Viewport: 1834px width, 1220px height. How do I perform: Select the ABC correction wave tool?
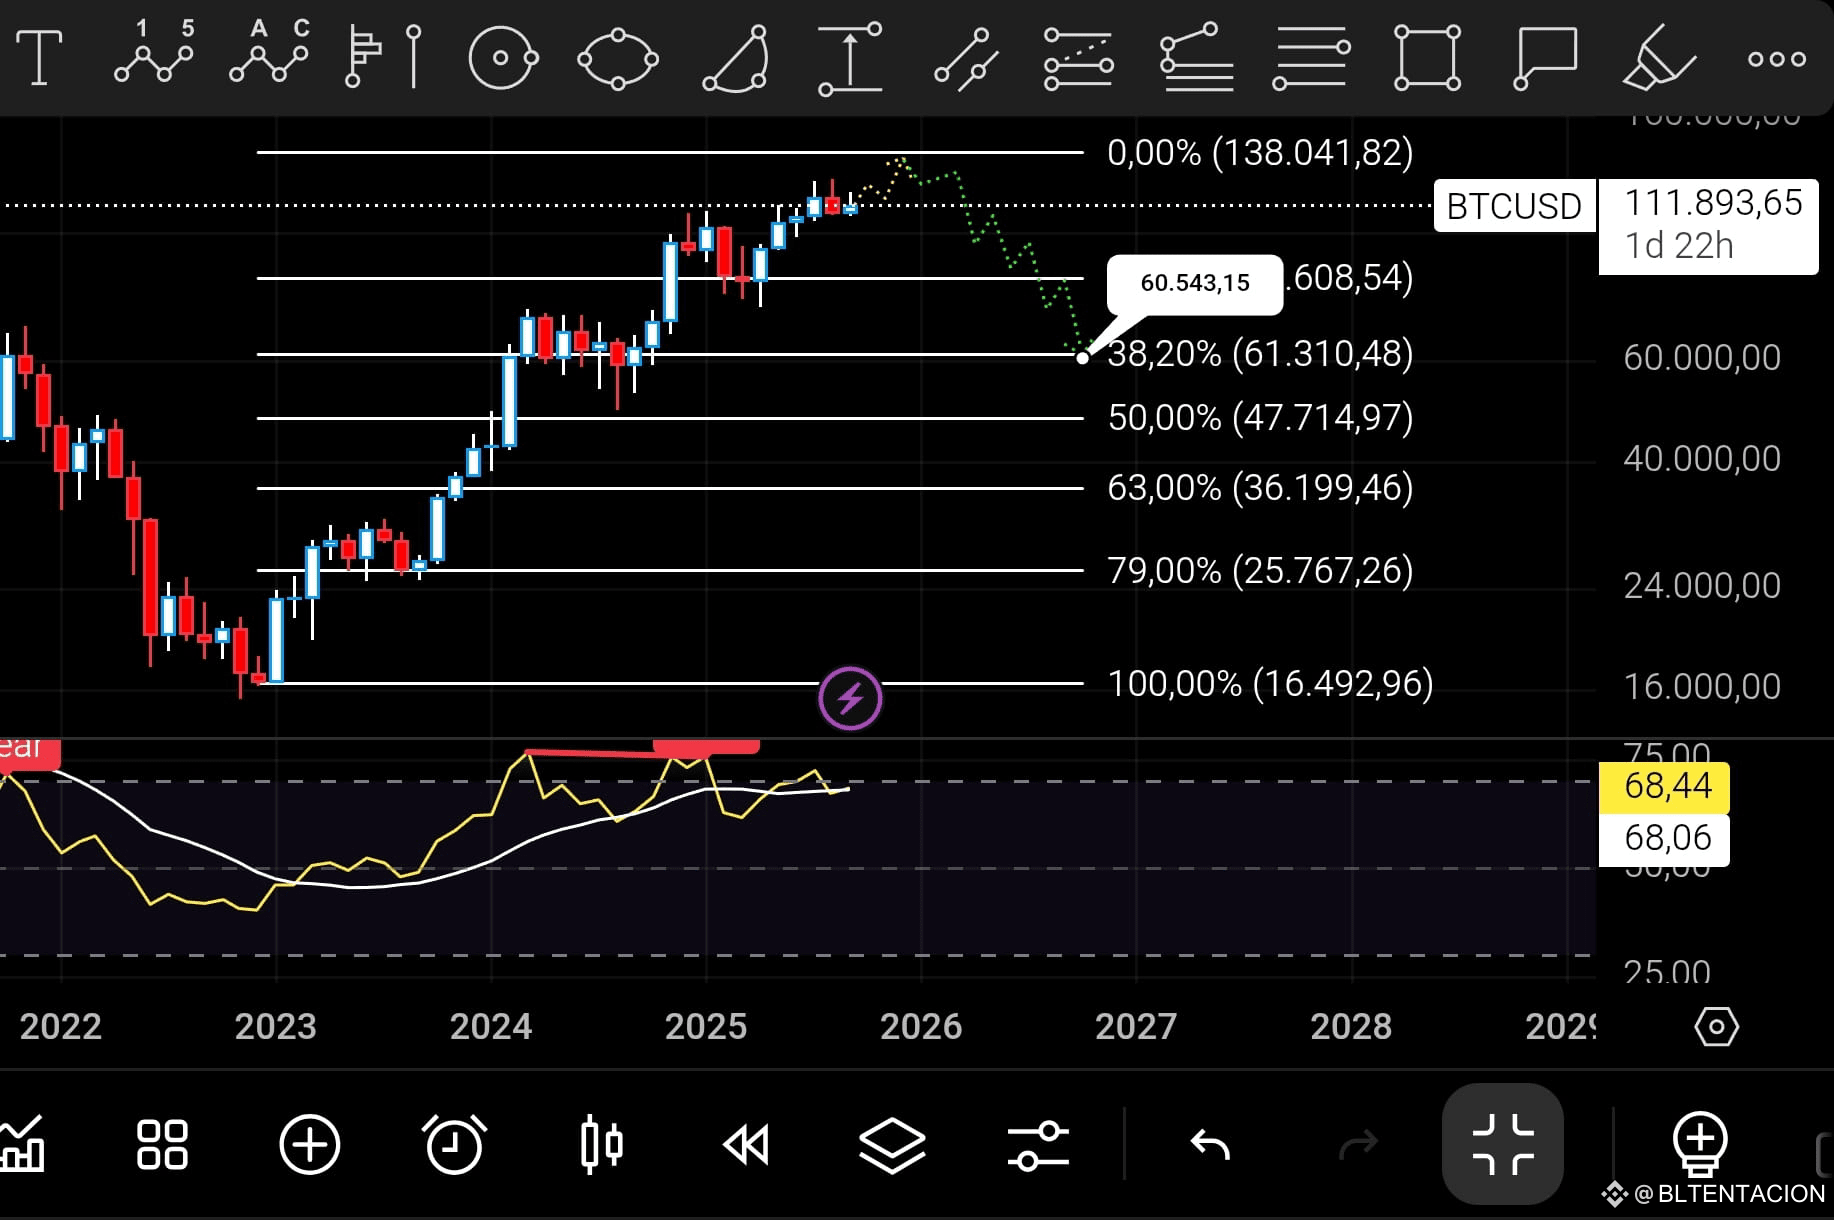[x=270, y=52]
